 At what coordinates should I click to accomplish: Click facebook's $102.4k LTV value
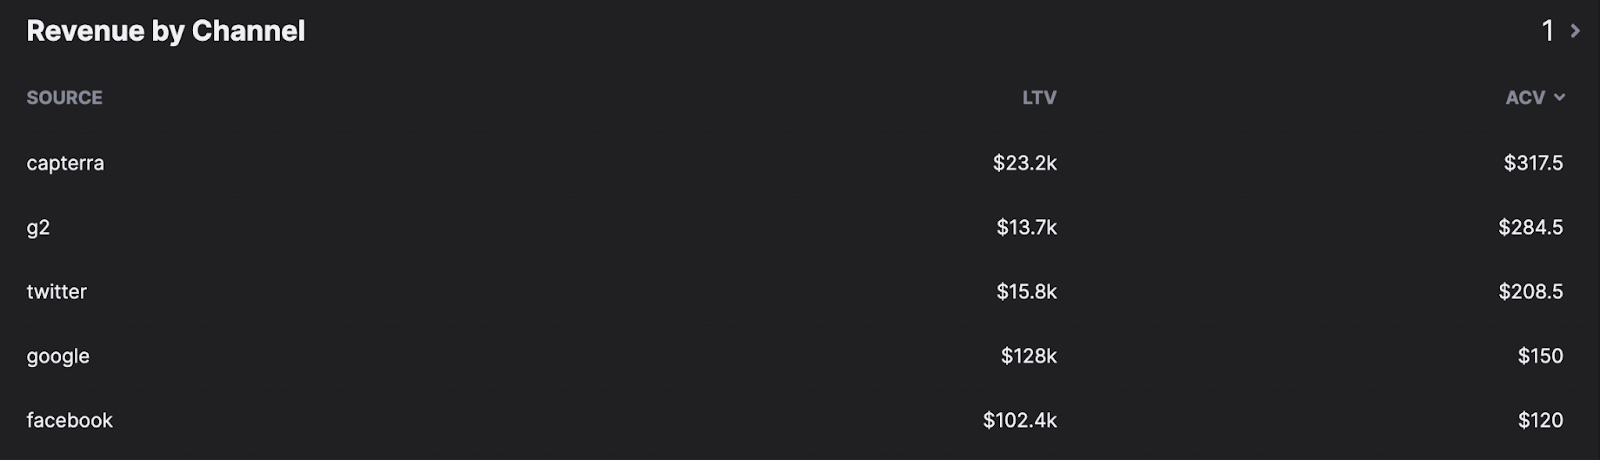tap(1020, 420)
